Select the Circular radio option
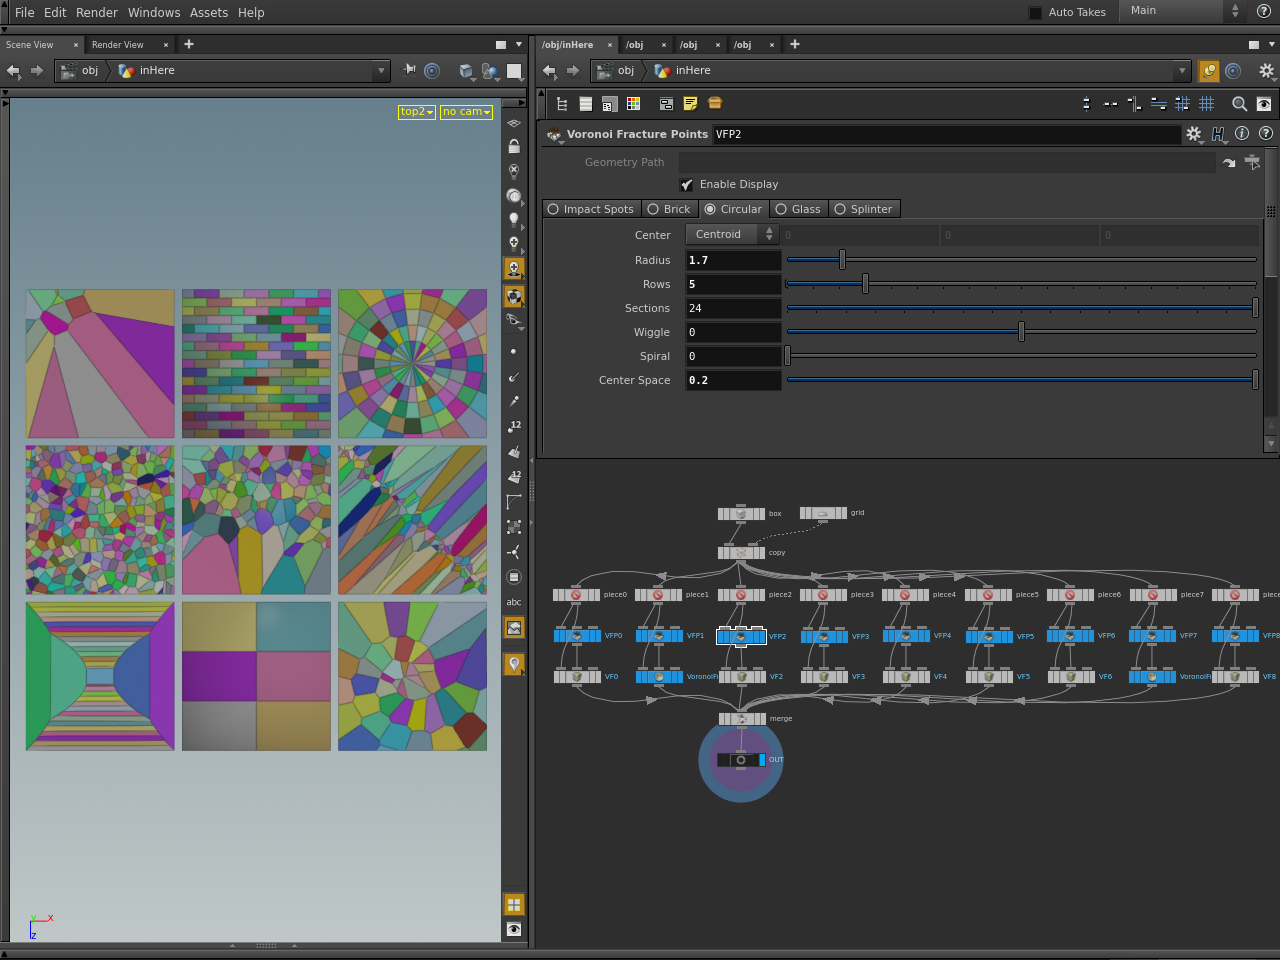 (733, 209)
